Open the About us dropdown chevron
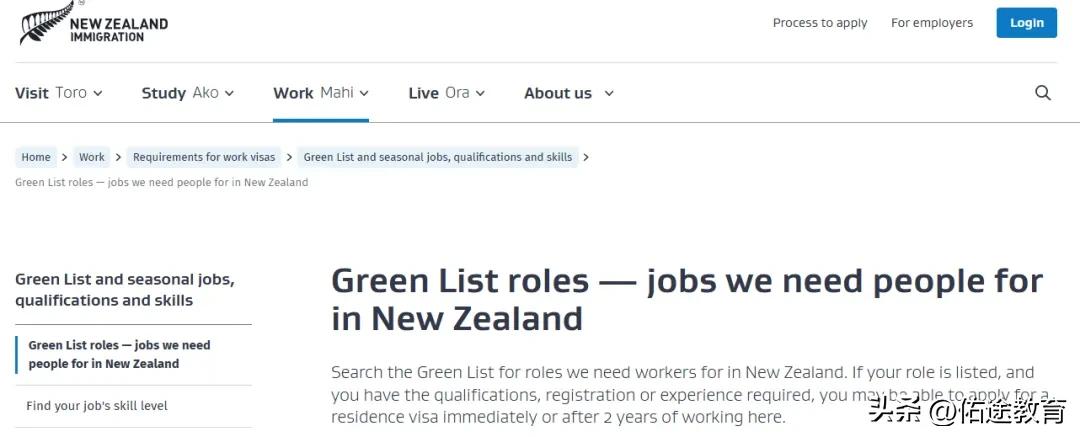 coord(609,93)
